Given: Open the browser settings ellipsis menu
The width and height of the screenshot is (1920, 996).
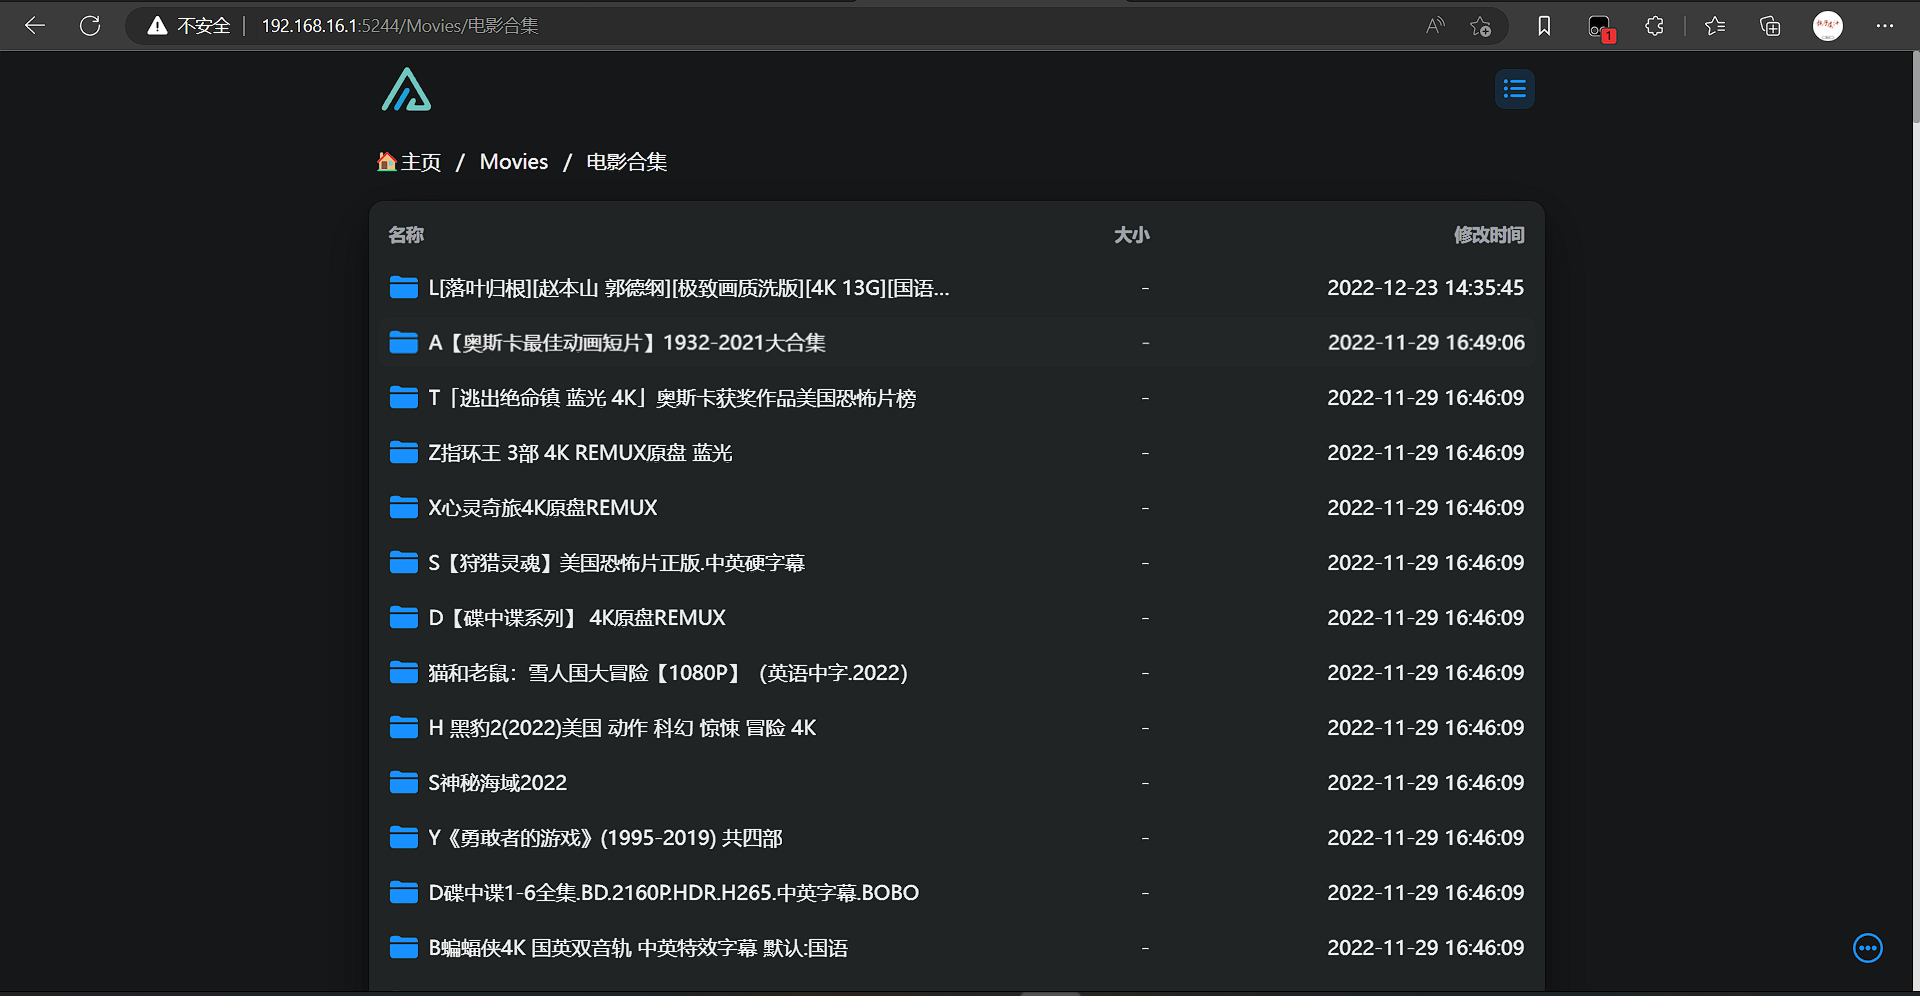Looking at the screenshot, I should point(1884,26).
